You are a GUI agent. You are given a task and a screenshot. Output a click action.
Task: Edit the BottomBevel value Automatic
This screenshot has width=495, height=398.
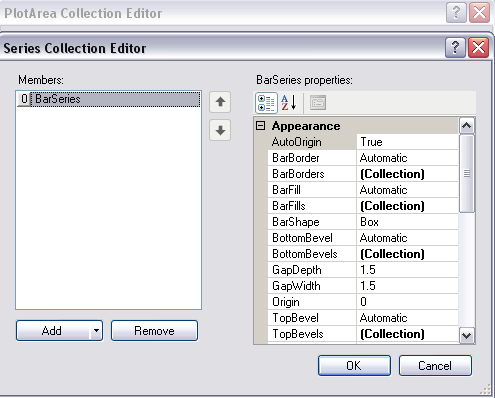[x=408, y=238]
